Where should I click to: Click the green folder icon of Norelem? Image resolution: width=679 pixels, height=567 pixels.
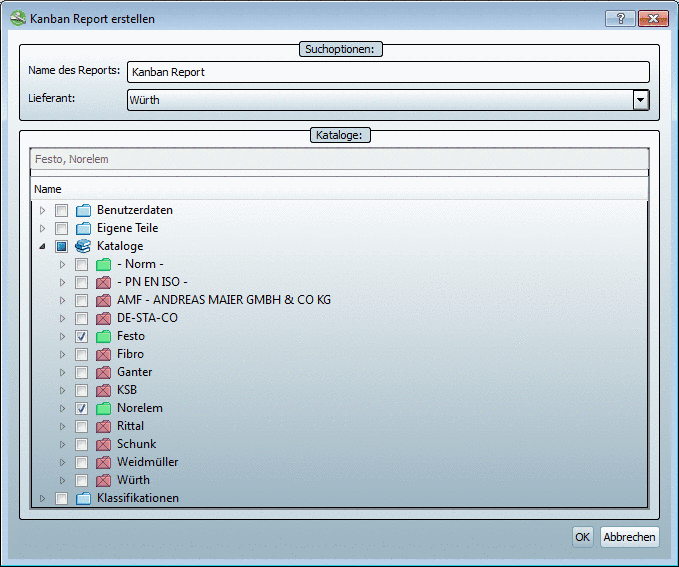[x=103, y=408]
